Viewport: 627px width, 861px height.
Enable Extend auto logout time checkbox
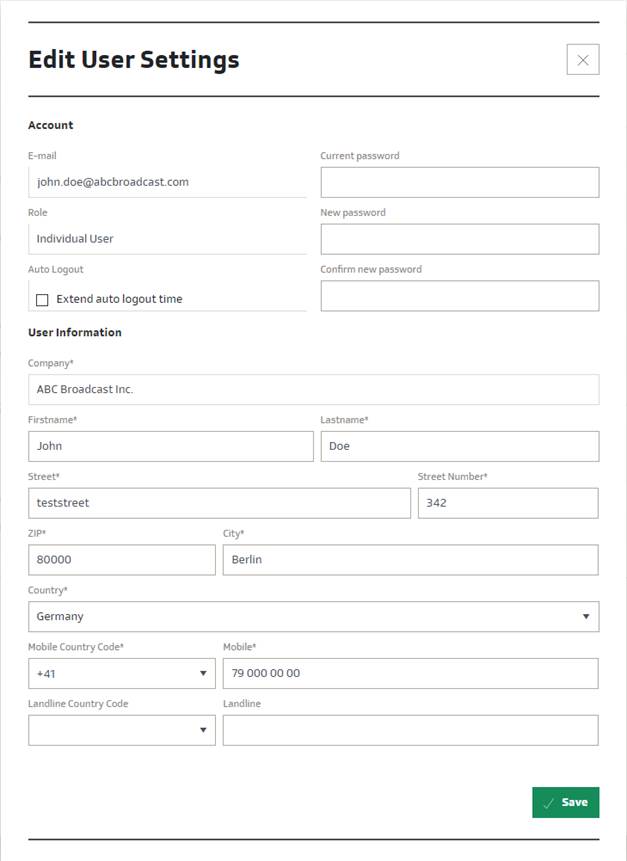click(x=42, y=299)
